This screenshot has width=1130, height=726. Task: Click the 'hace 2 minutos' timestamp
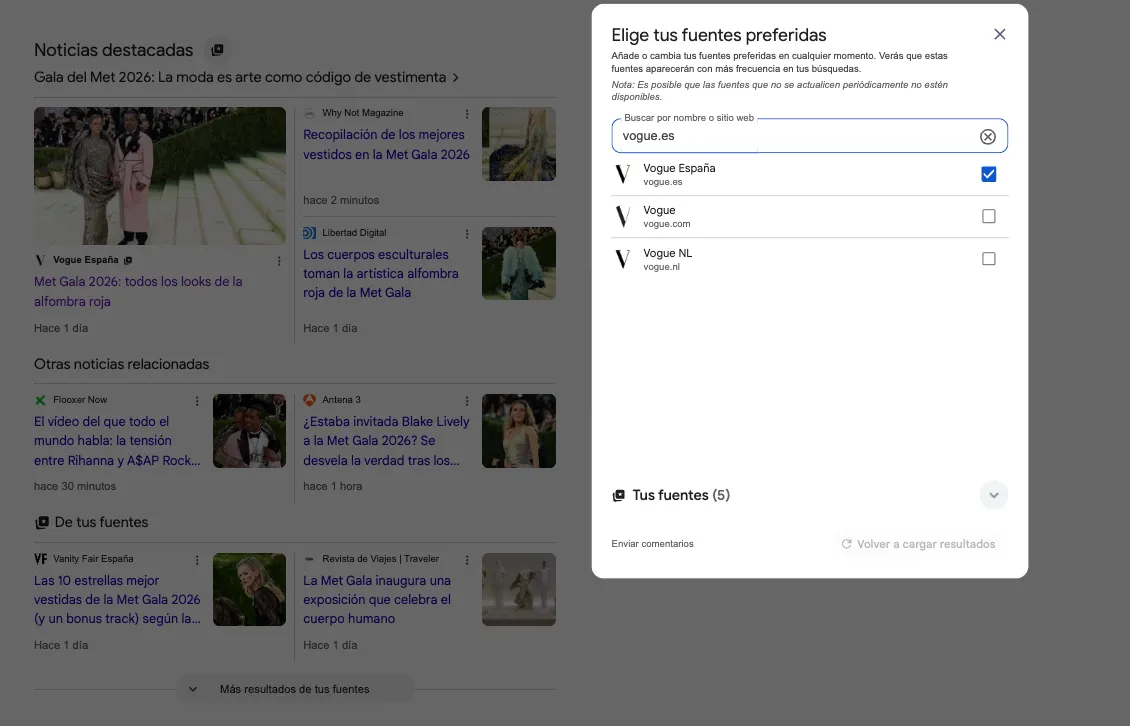pos(341,200)
